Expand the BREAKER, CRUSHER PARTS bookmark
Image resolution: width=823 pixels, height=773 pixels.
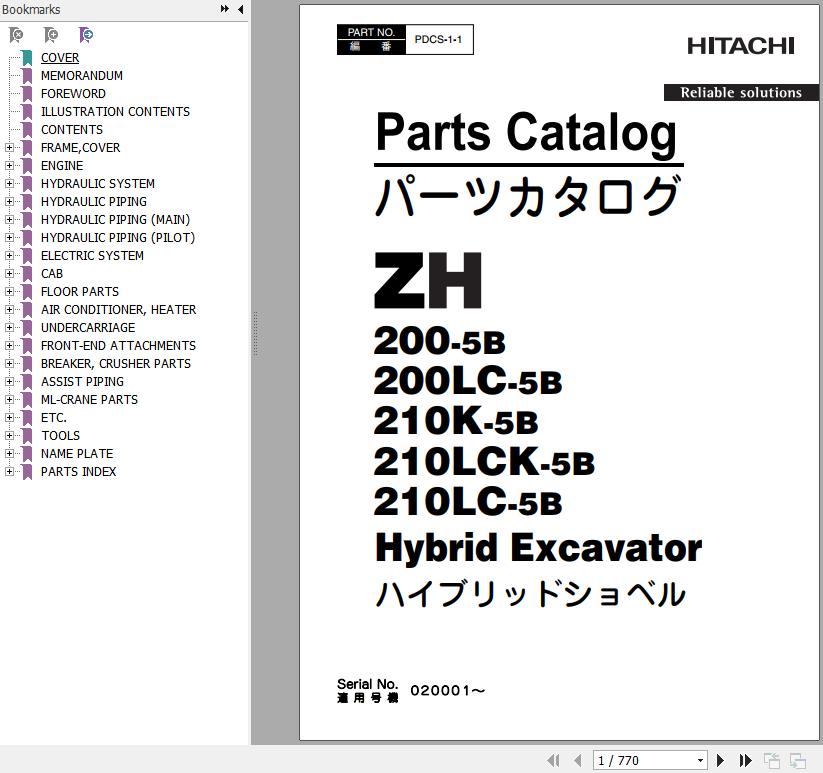tap(9, 364)
